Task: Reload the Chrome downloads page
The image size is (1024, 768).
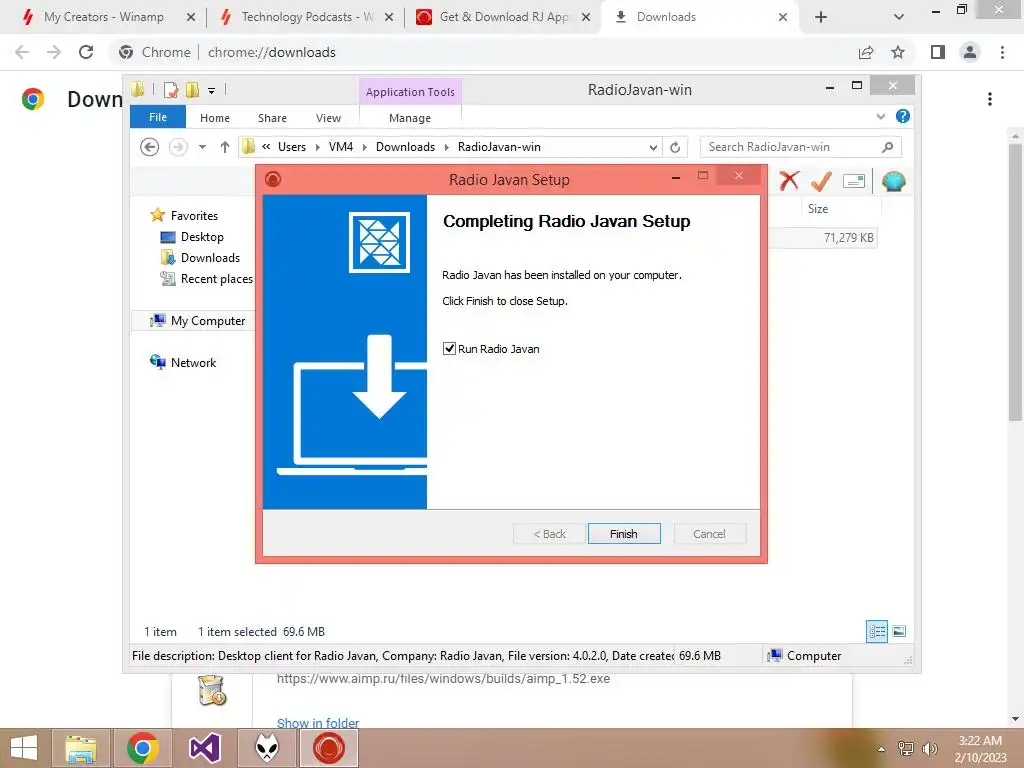Action: 86,52
